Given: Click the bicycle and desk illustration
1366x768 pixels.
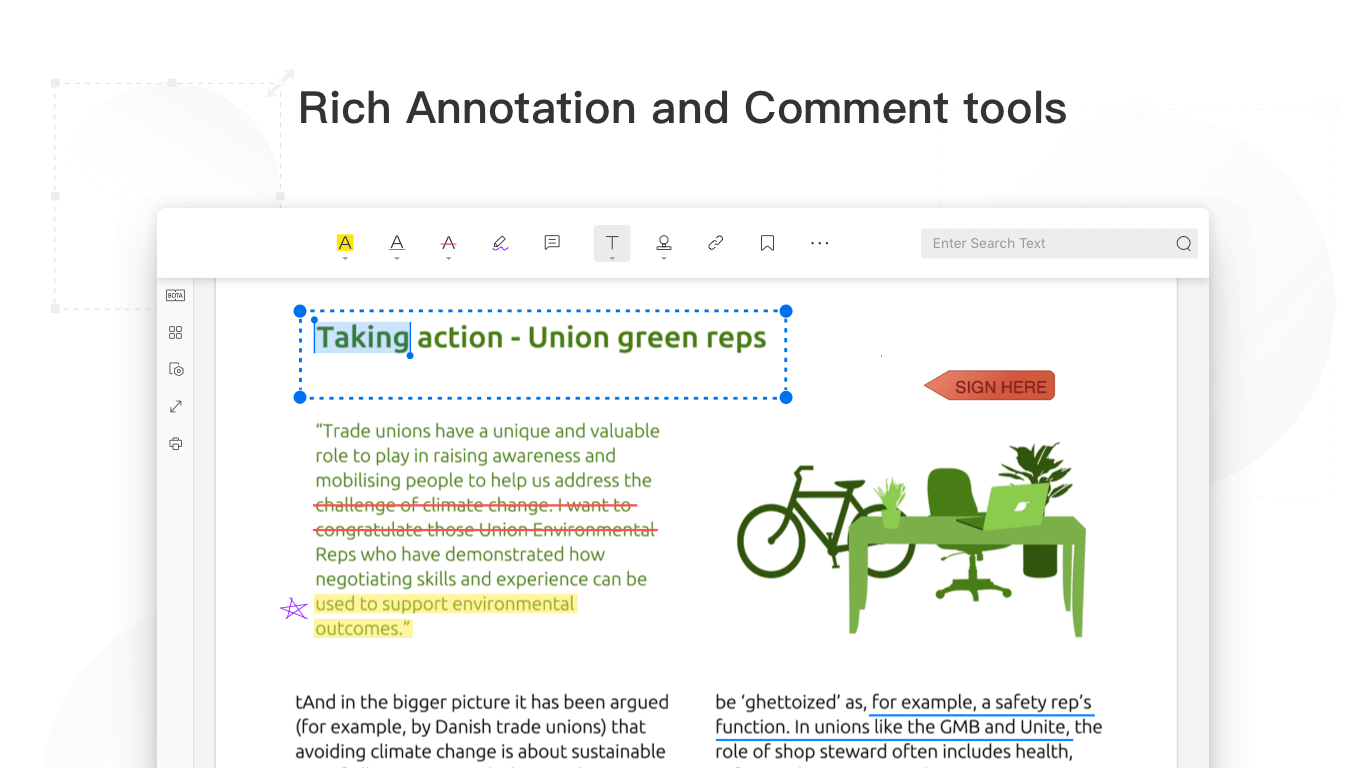Looking at the screenshot, I should (x=911, y=538).
